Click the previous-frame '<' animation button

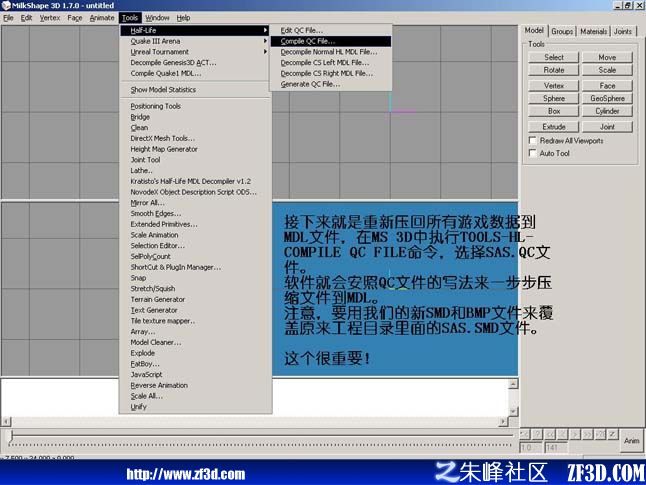562,434
